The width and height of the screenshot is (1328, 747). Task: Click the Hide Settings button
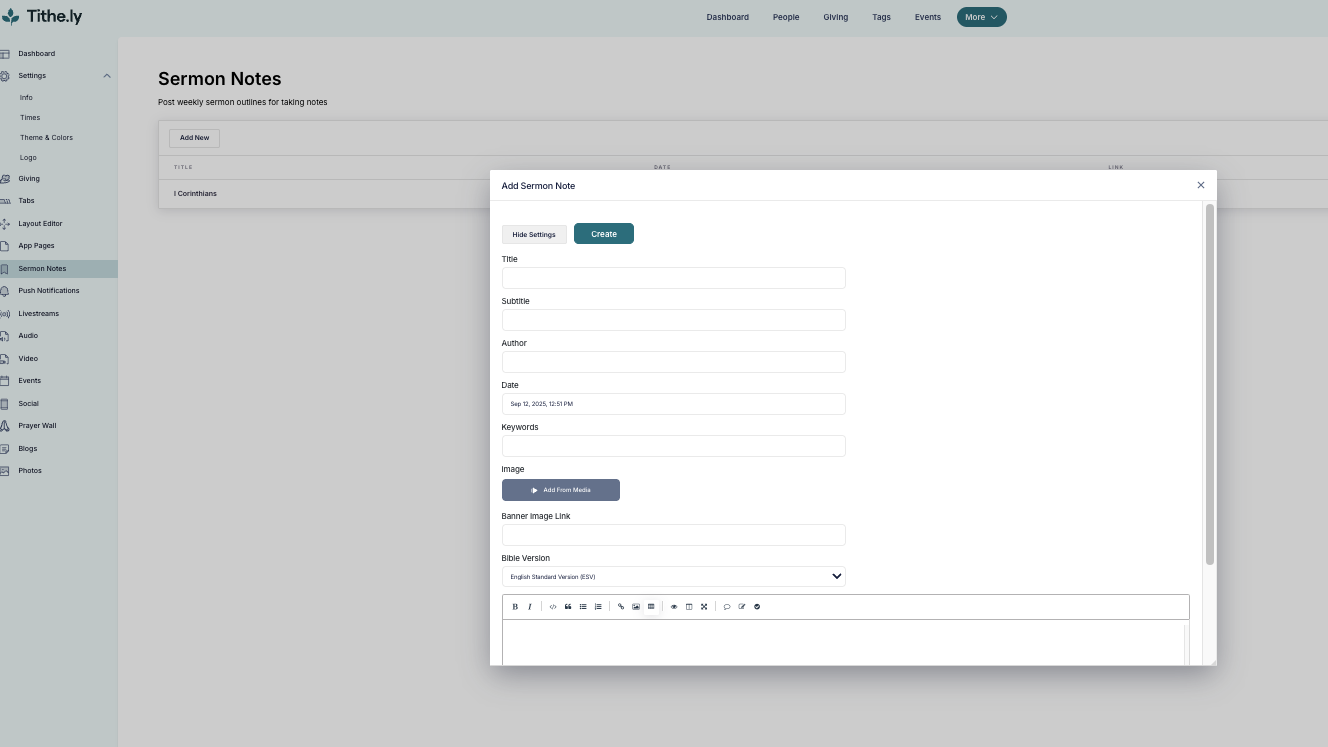click(x=534, y=234)
